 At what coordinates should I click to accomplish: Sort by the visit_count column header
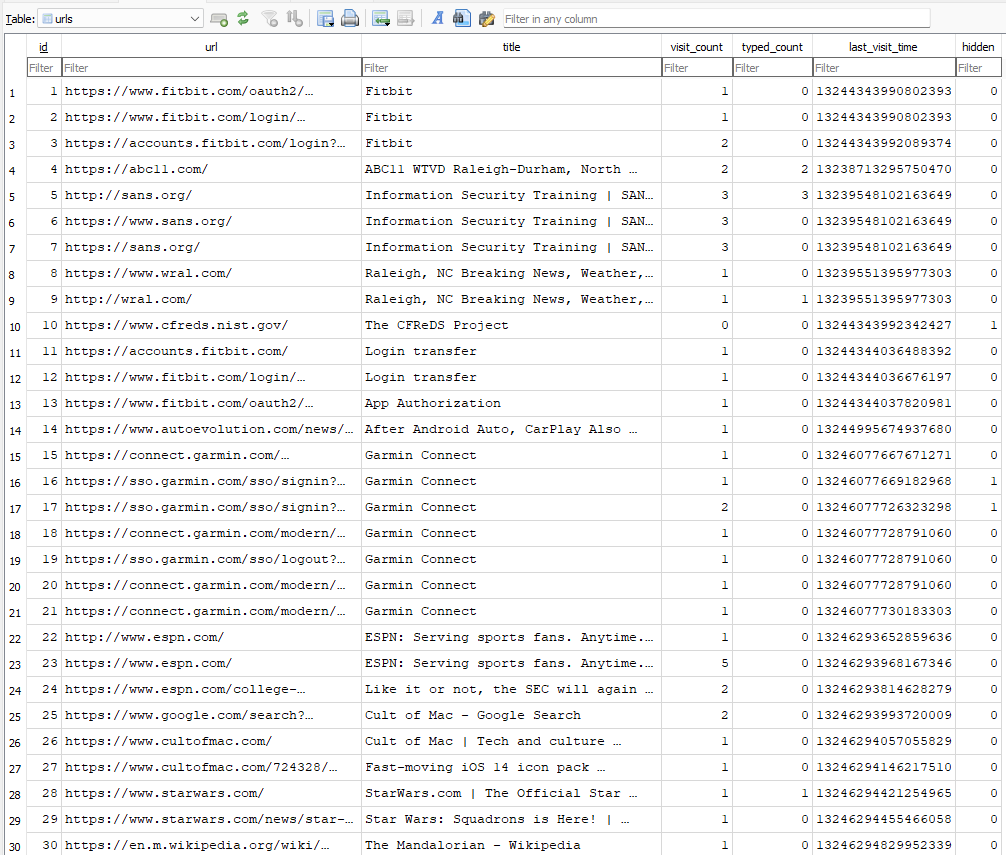[x=697, y=47]
